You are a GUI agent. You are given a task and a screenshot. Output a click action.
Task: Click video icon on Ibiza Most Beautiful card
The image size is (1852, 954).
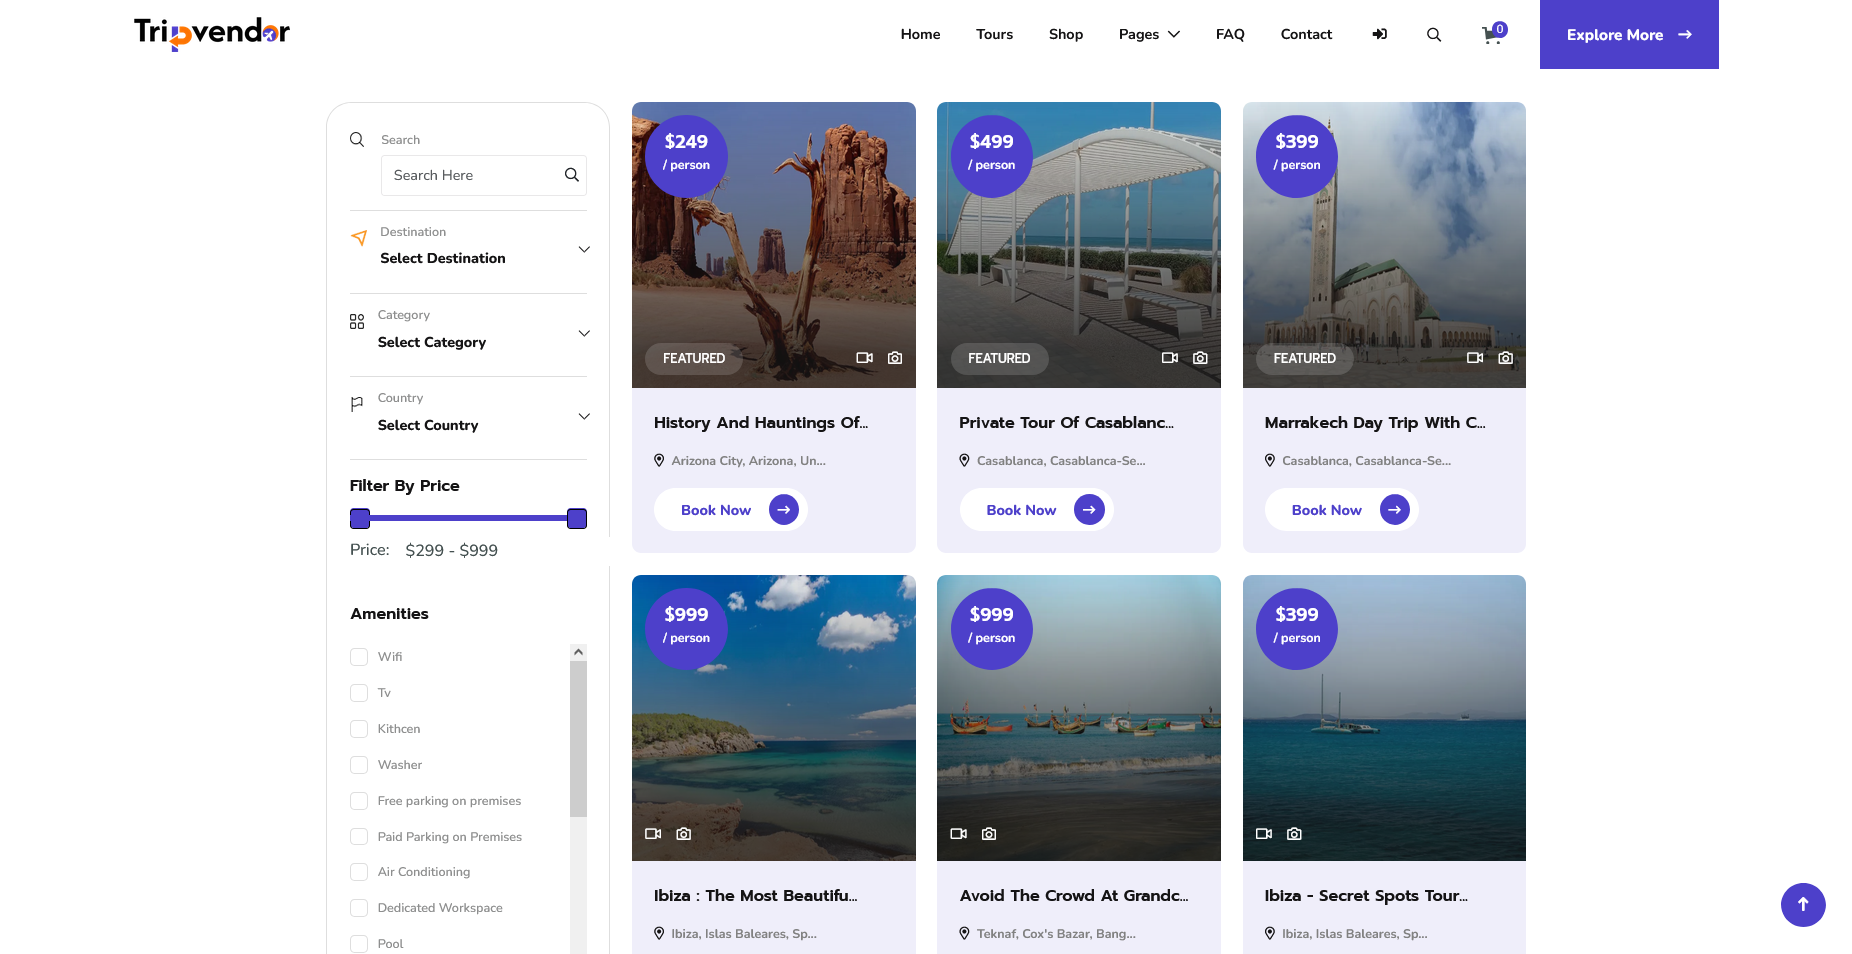click(x=653, y=834)
